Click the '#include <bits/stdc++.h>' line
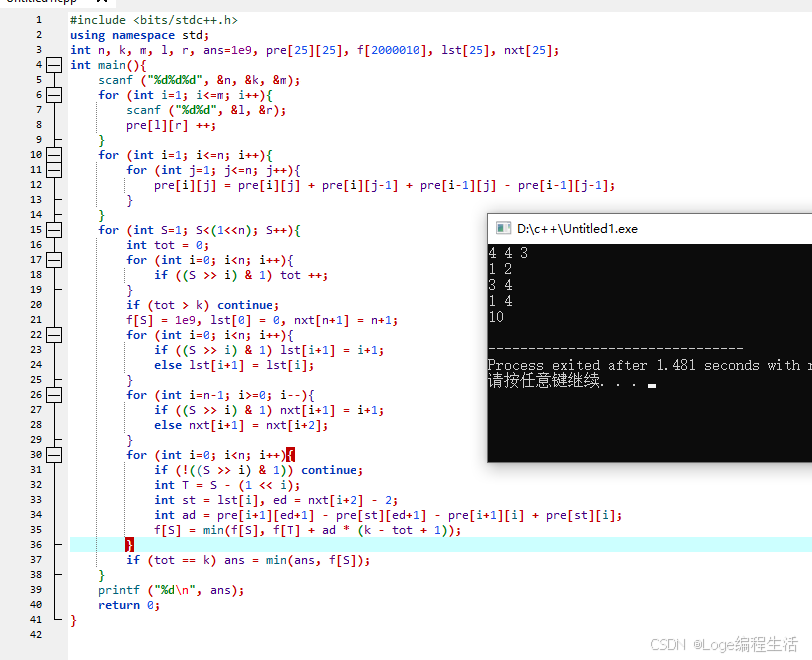The image size is (812, 660). [154, 20]
